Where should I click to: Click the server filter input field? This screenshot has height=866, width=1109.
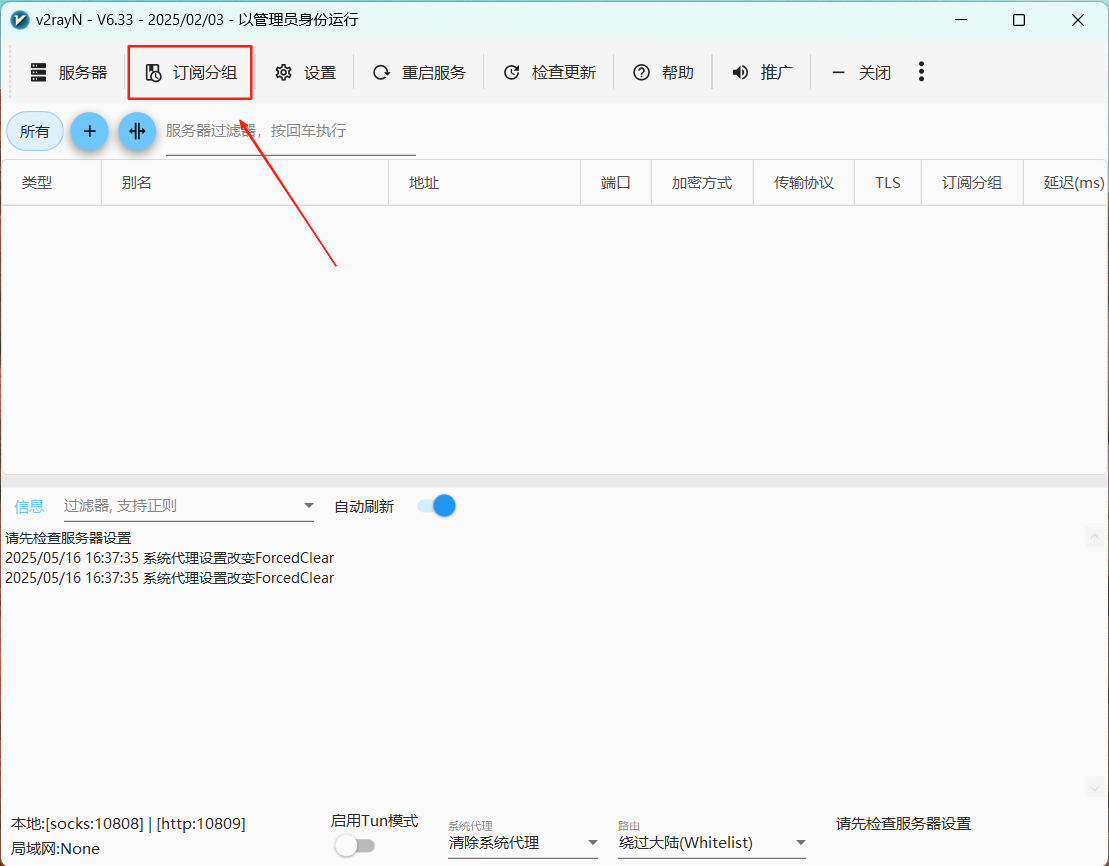[x=290, y=131]
